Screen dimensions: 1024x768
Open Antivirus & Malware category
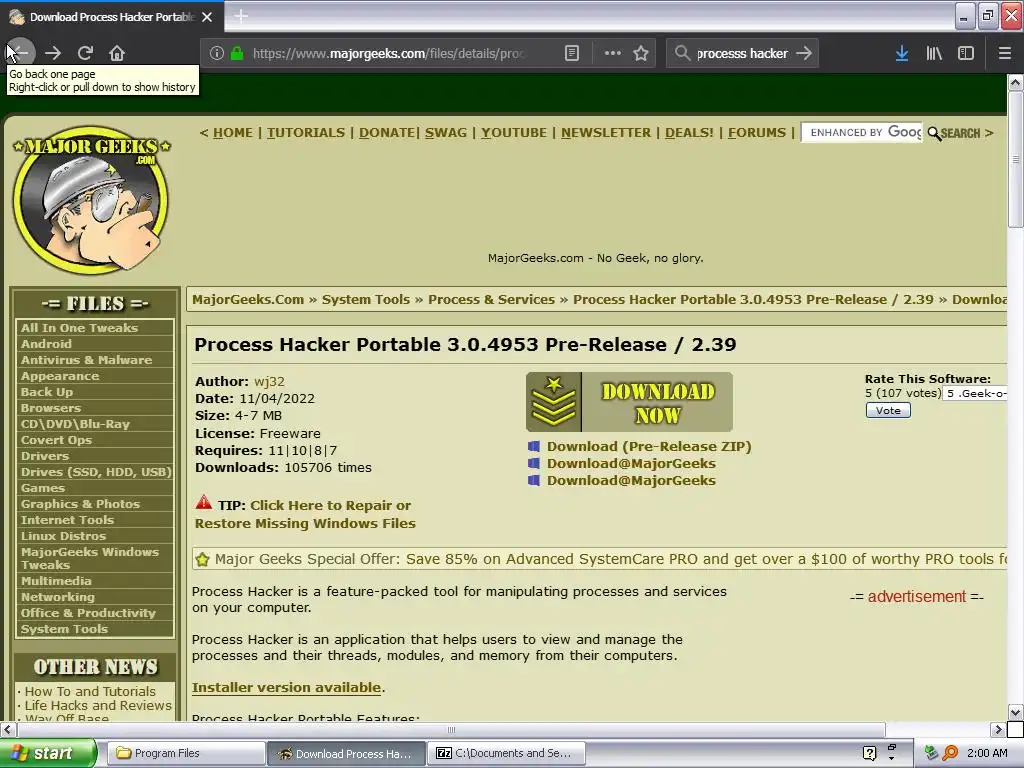86,360
